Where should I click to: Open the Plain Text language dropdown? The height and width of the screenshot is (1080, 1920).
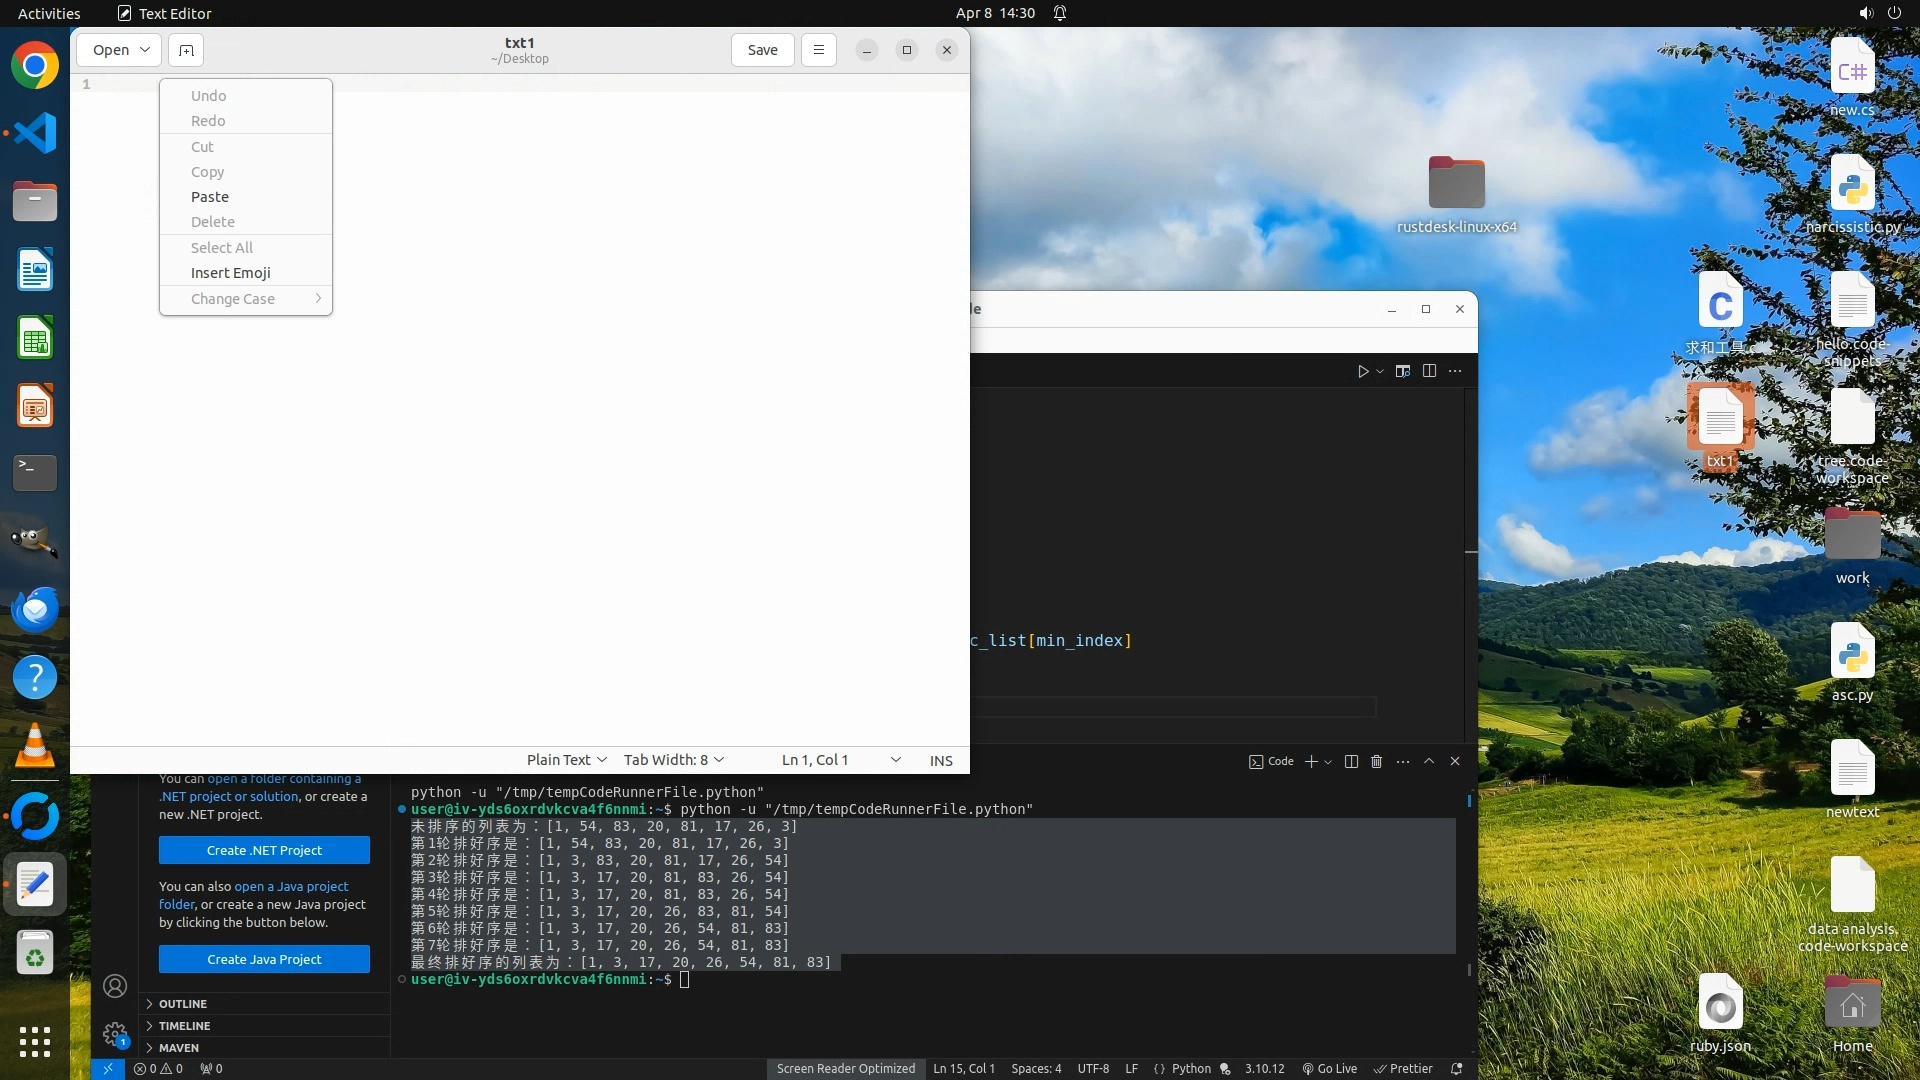[x=566, y=760]
